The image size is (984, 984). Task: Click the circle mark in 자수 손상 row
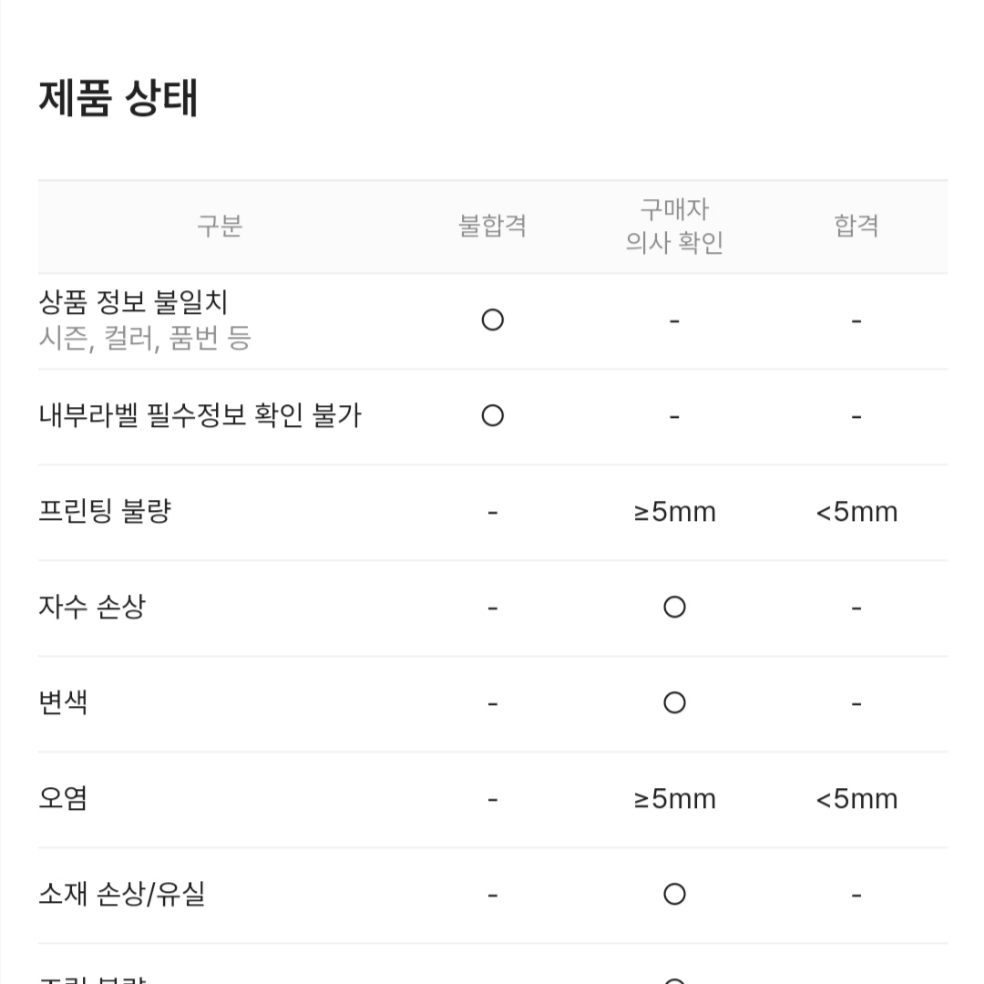[x=675, y=607]
